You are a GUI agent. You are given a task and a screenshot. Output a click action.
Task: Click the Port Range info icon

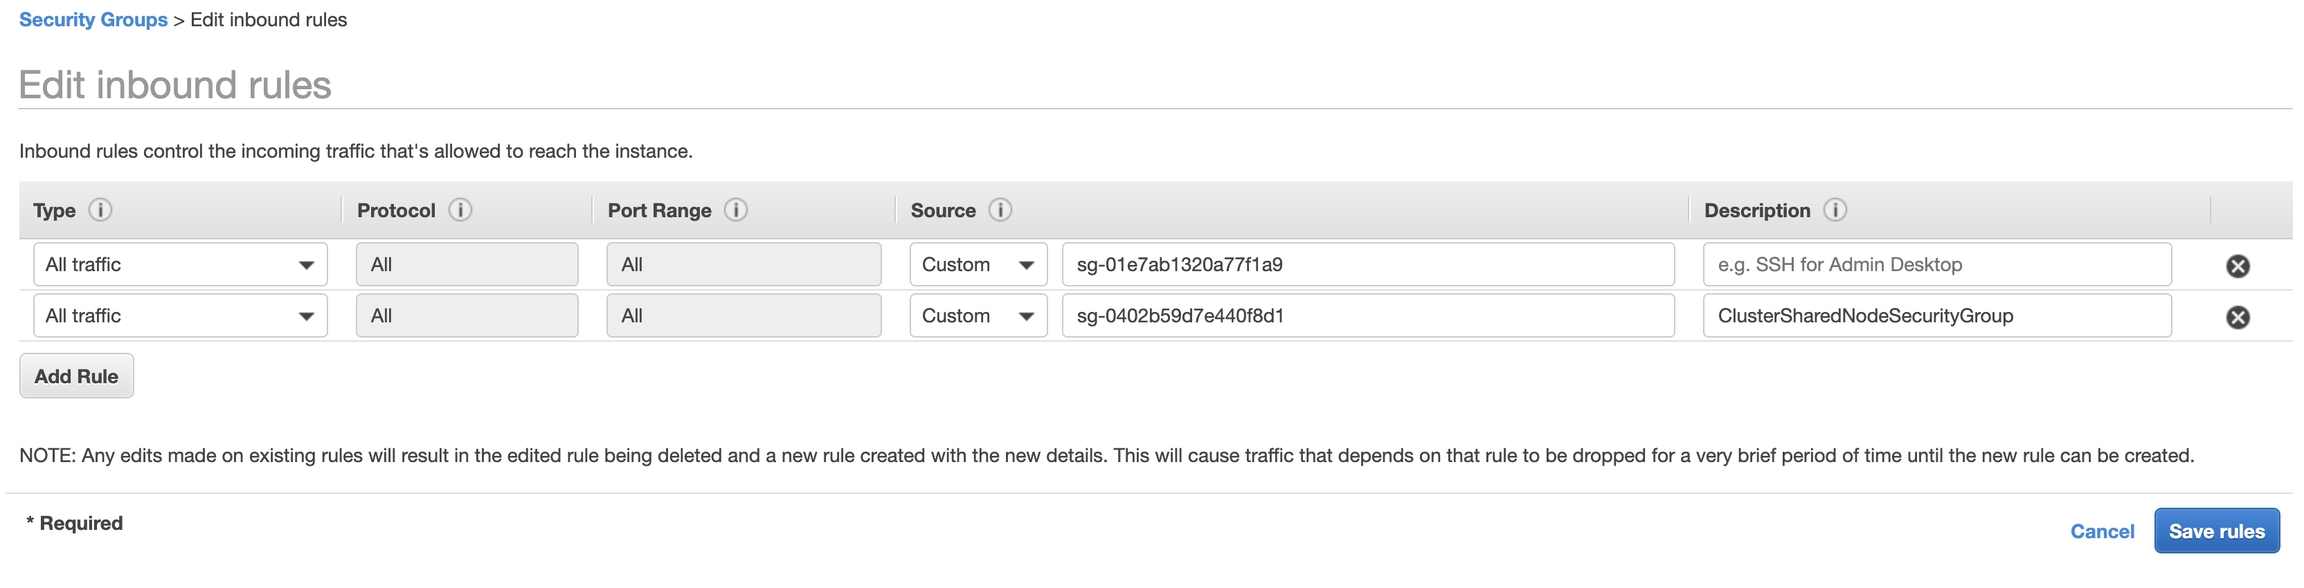pyautogui.click(x=736, y=210)
